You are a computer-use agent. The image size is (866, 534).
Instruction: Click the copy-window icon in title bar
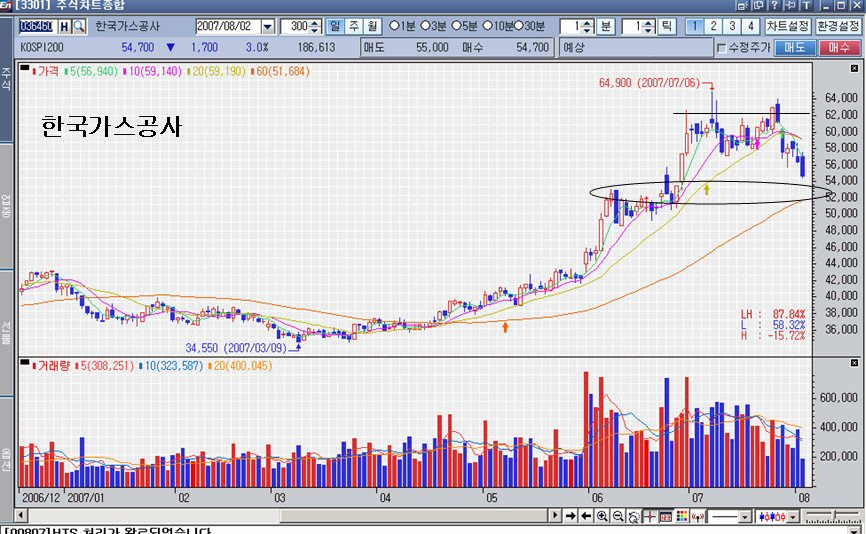(x=759, y=5)
